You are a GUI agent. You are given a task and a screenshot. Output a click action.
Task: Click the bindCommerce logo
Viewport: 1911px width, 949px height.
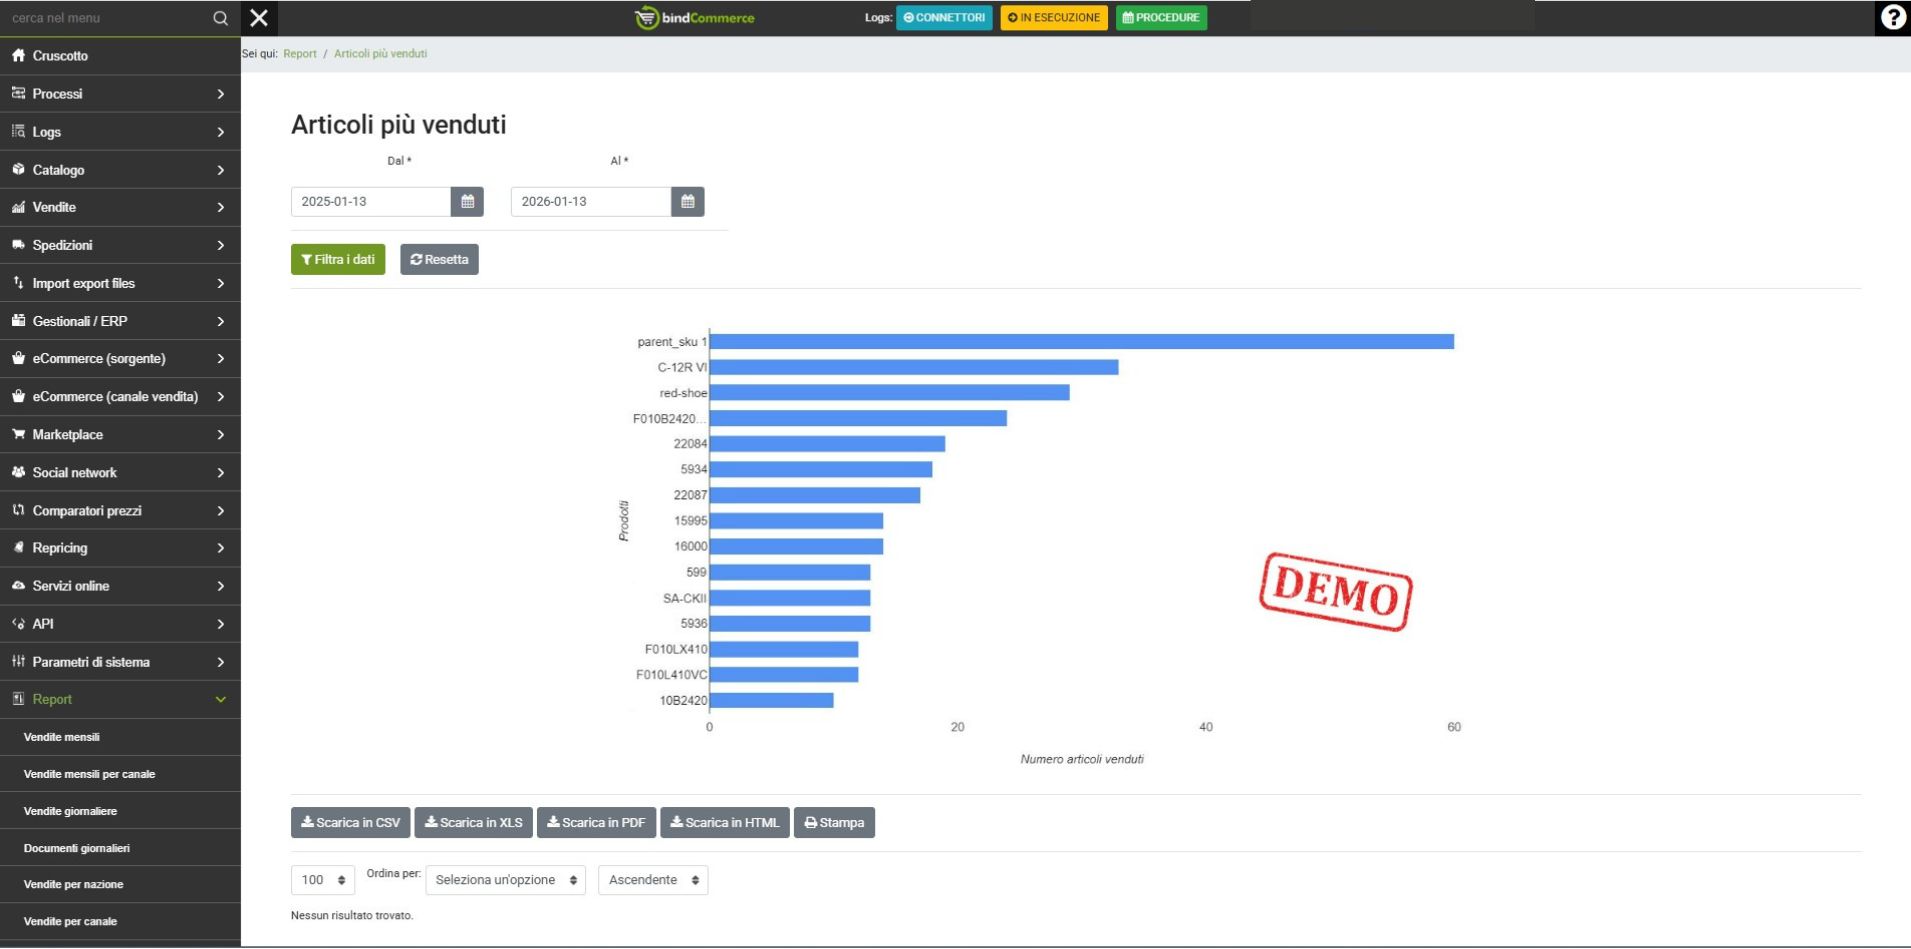(x=695, y=18)
